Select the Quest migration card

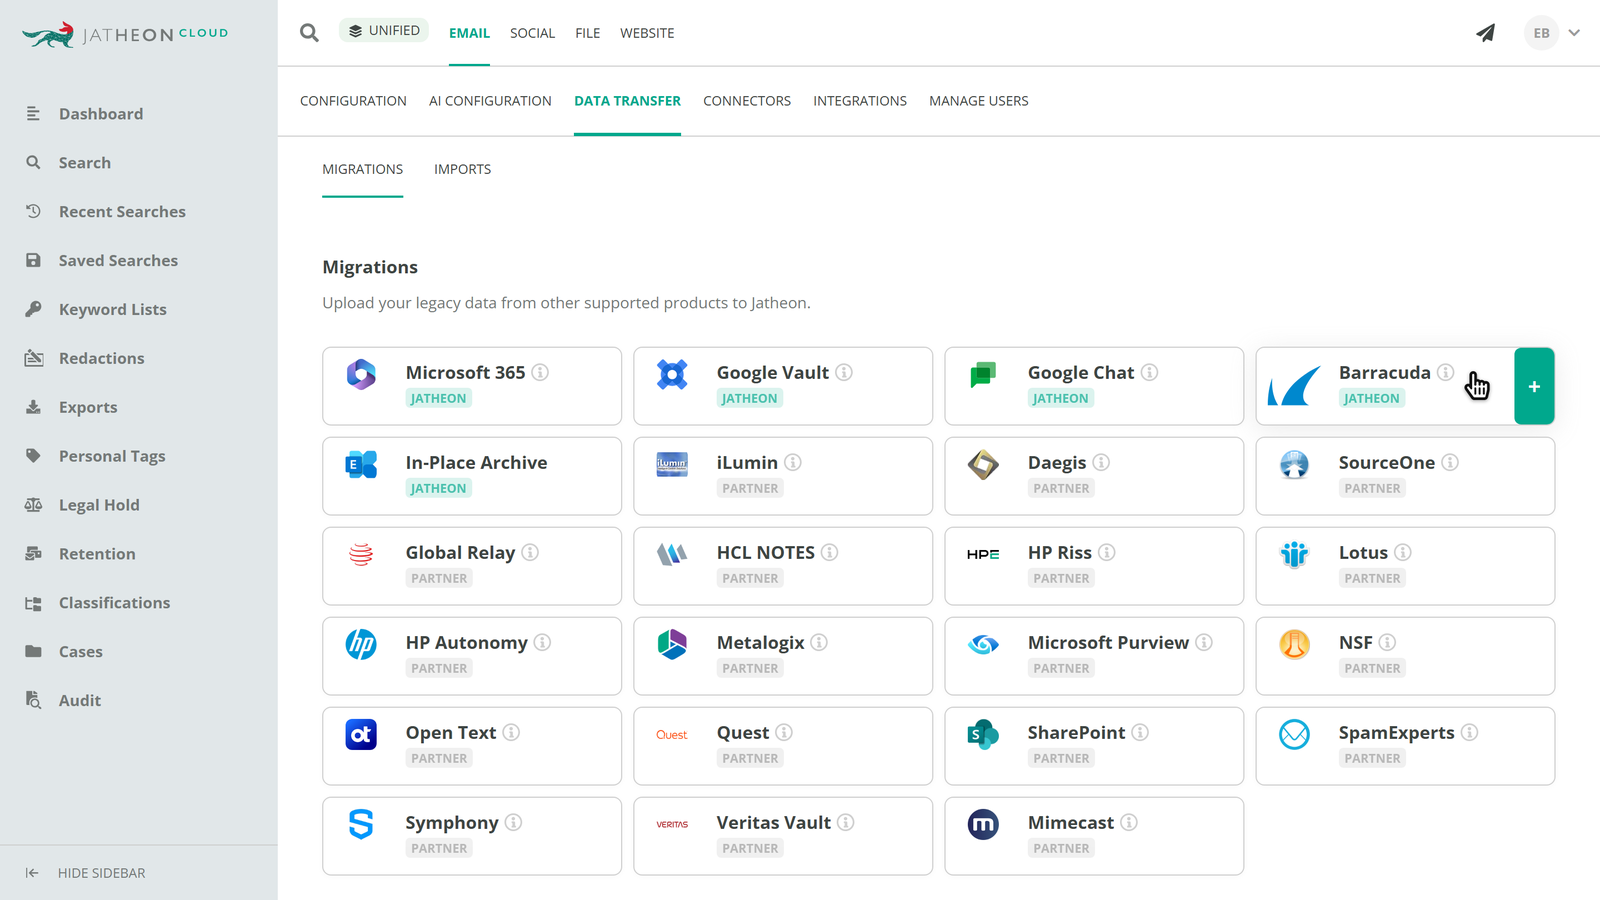pyautogui.click(x=783, y=746)
